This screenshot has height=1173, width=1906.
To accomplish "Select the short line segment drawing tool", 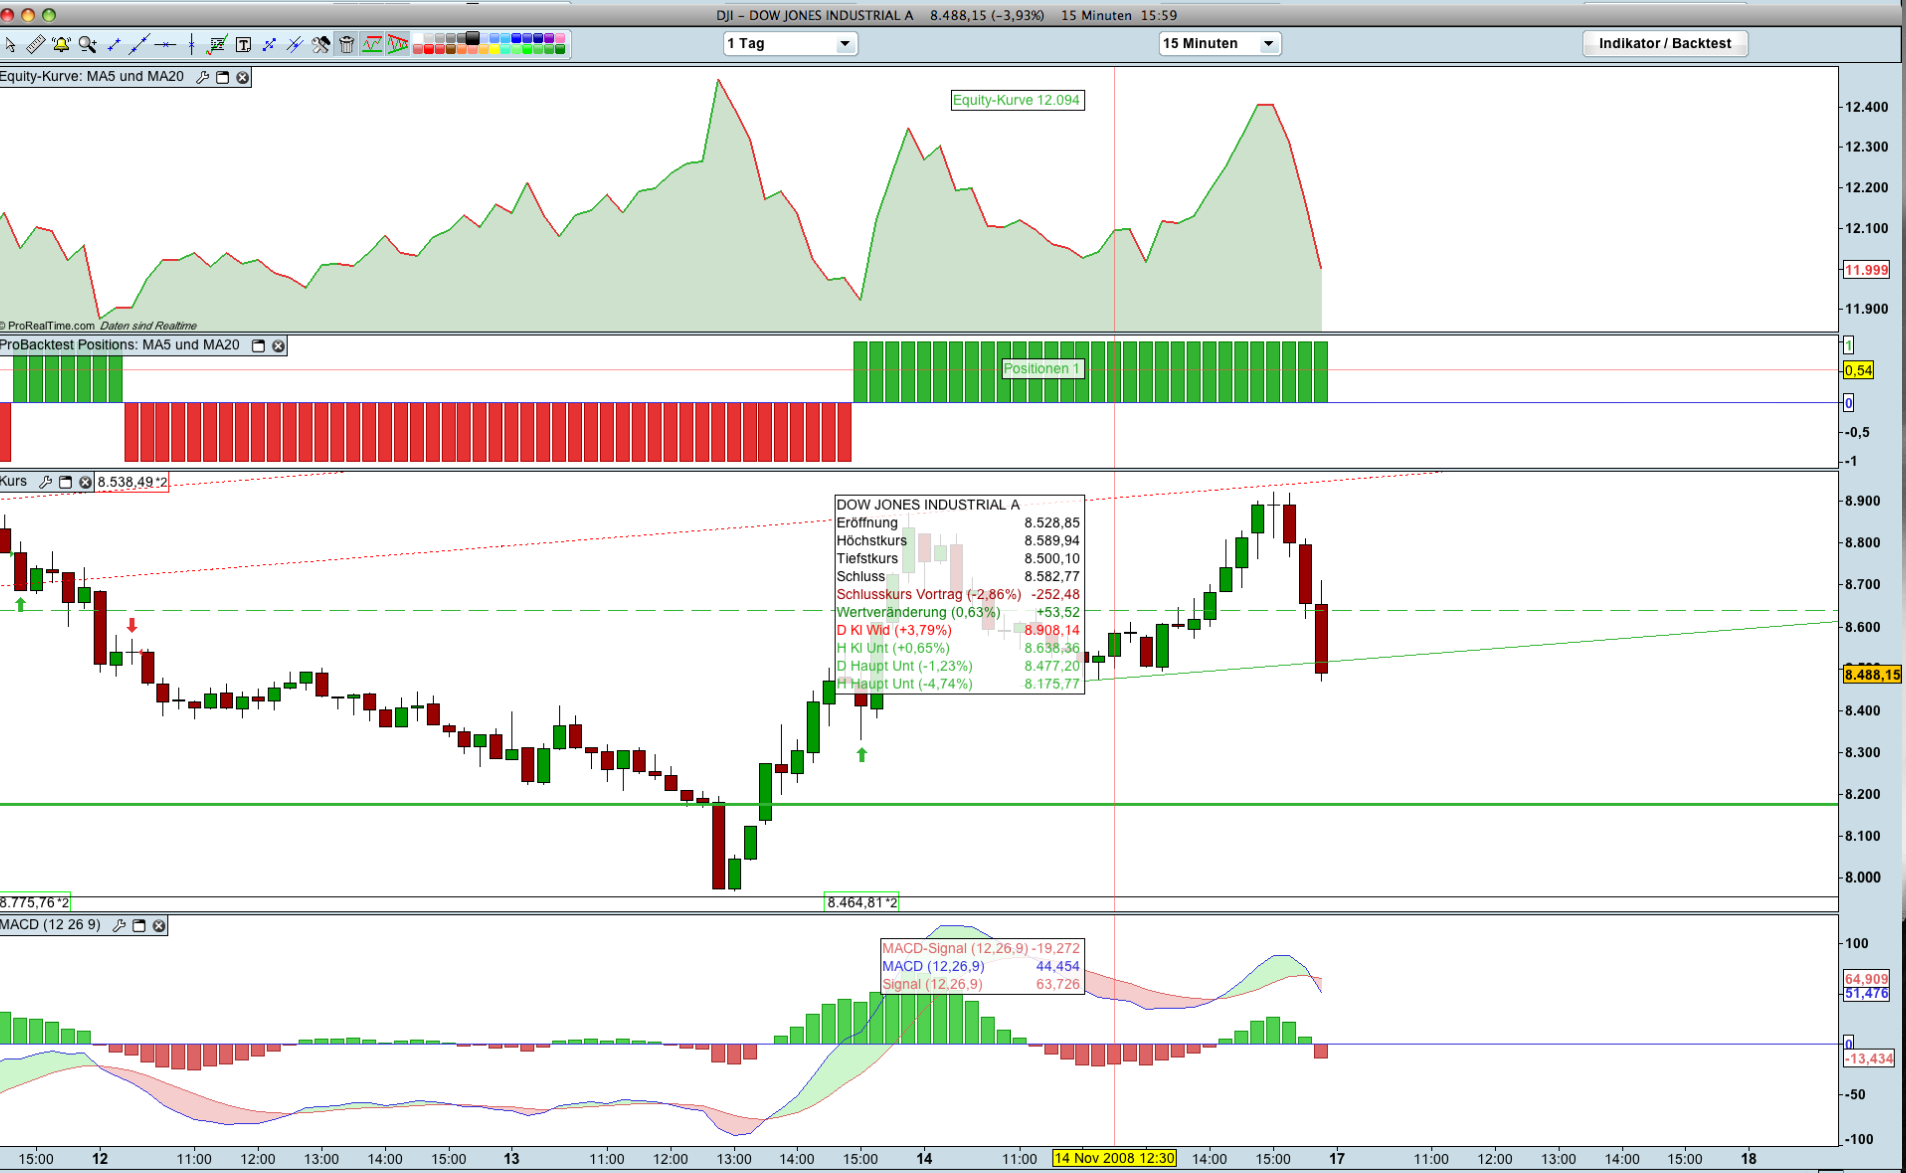I will pyautogui.click(x=114, y=44).
